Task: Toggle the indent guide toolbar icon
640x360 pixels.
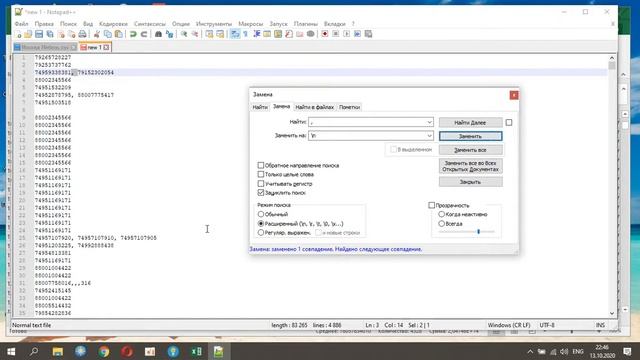Action: [257, 34]
